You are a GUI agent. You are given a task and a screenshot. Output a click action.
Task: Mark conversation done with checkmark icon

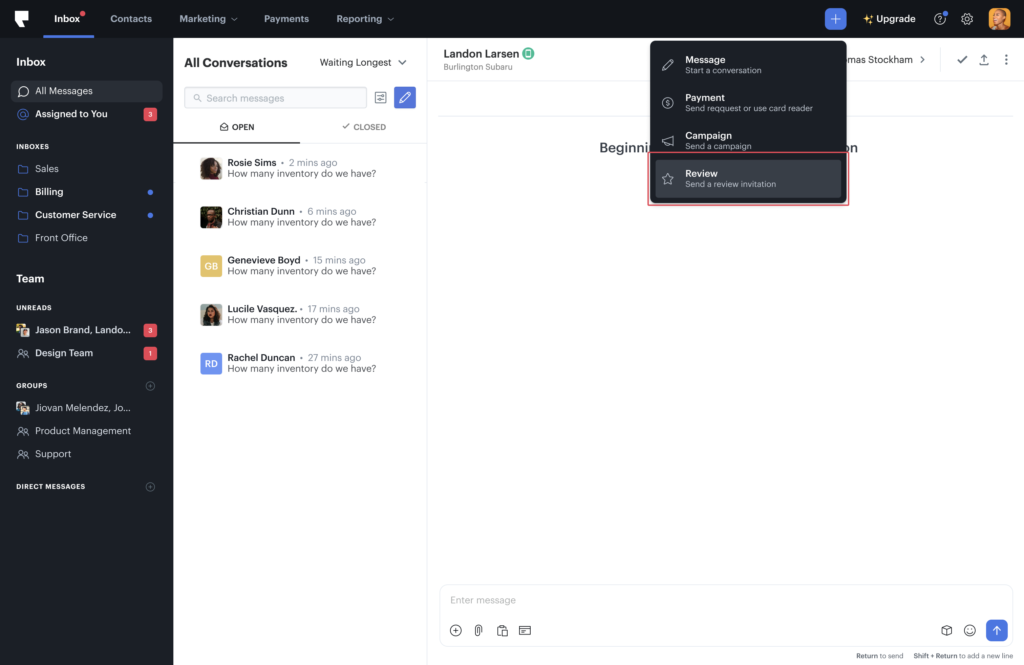click(962, 60)
